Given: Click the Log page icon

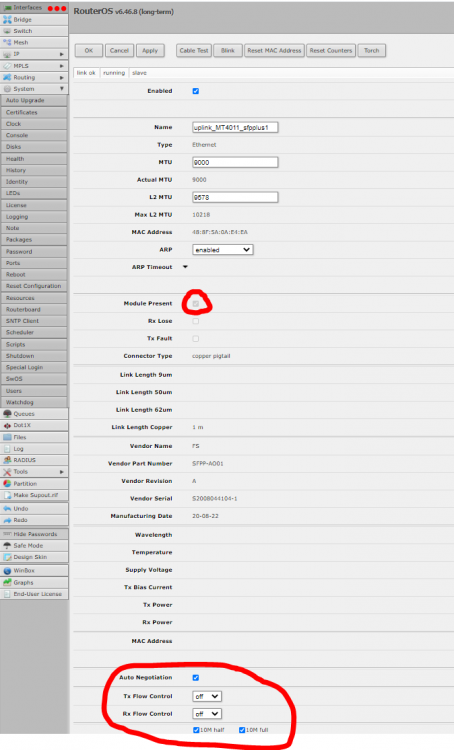Looking at the screenshot, I should [x=7, y=449].
